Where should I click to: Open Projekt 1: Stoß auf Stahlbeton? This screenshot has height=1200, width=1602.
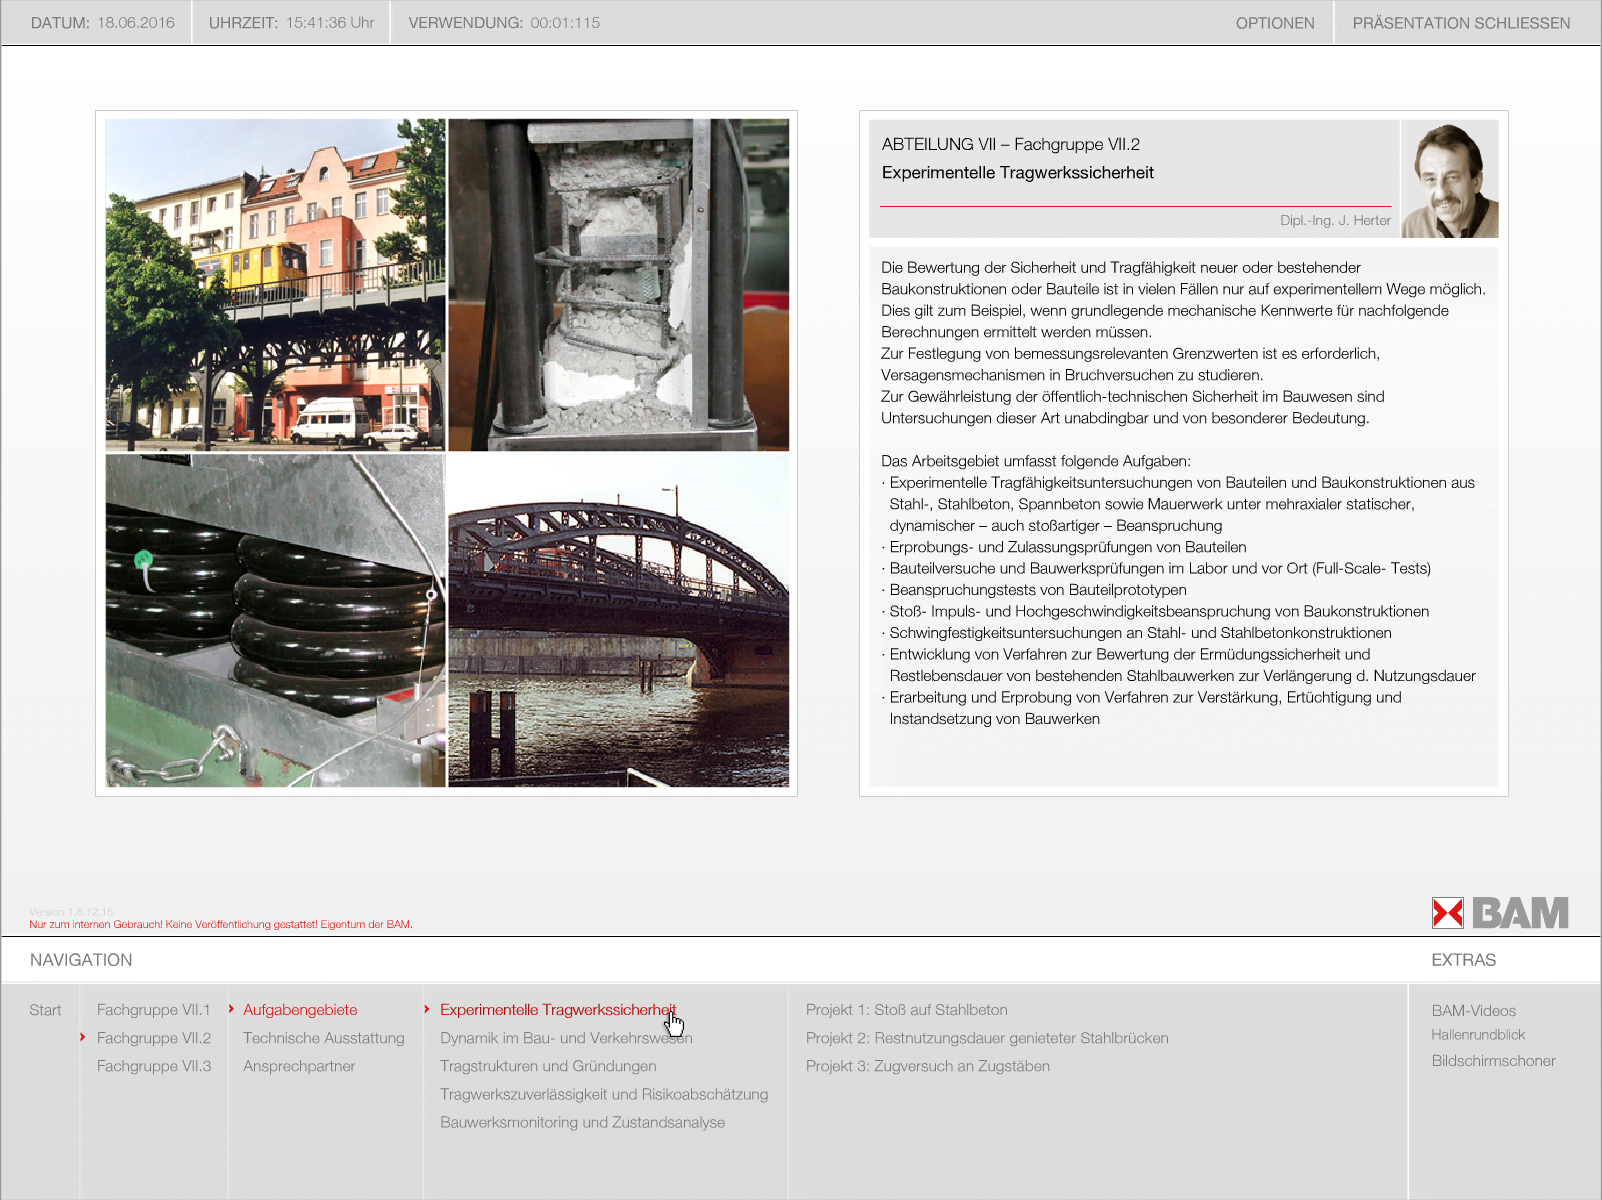[x=906, y=1010]
